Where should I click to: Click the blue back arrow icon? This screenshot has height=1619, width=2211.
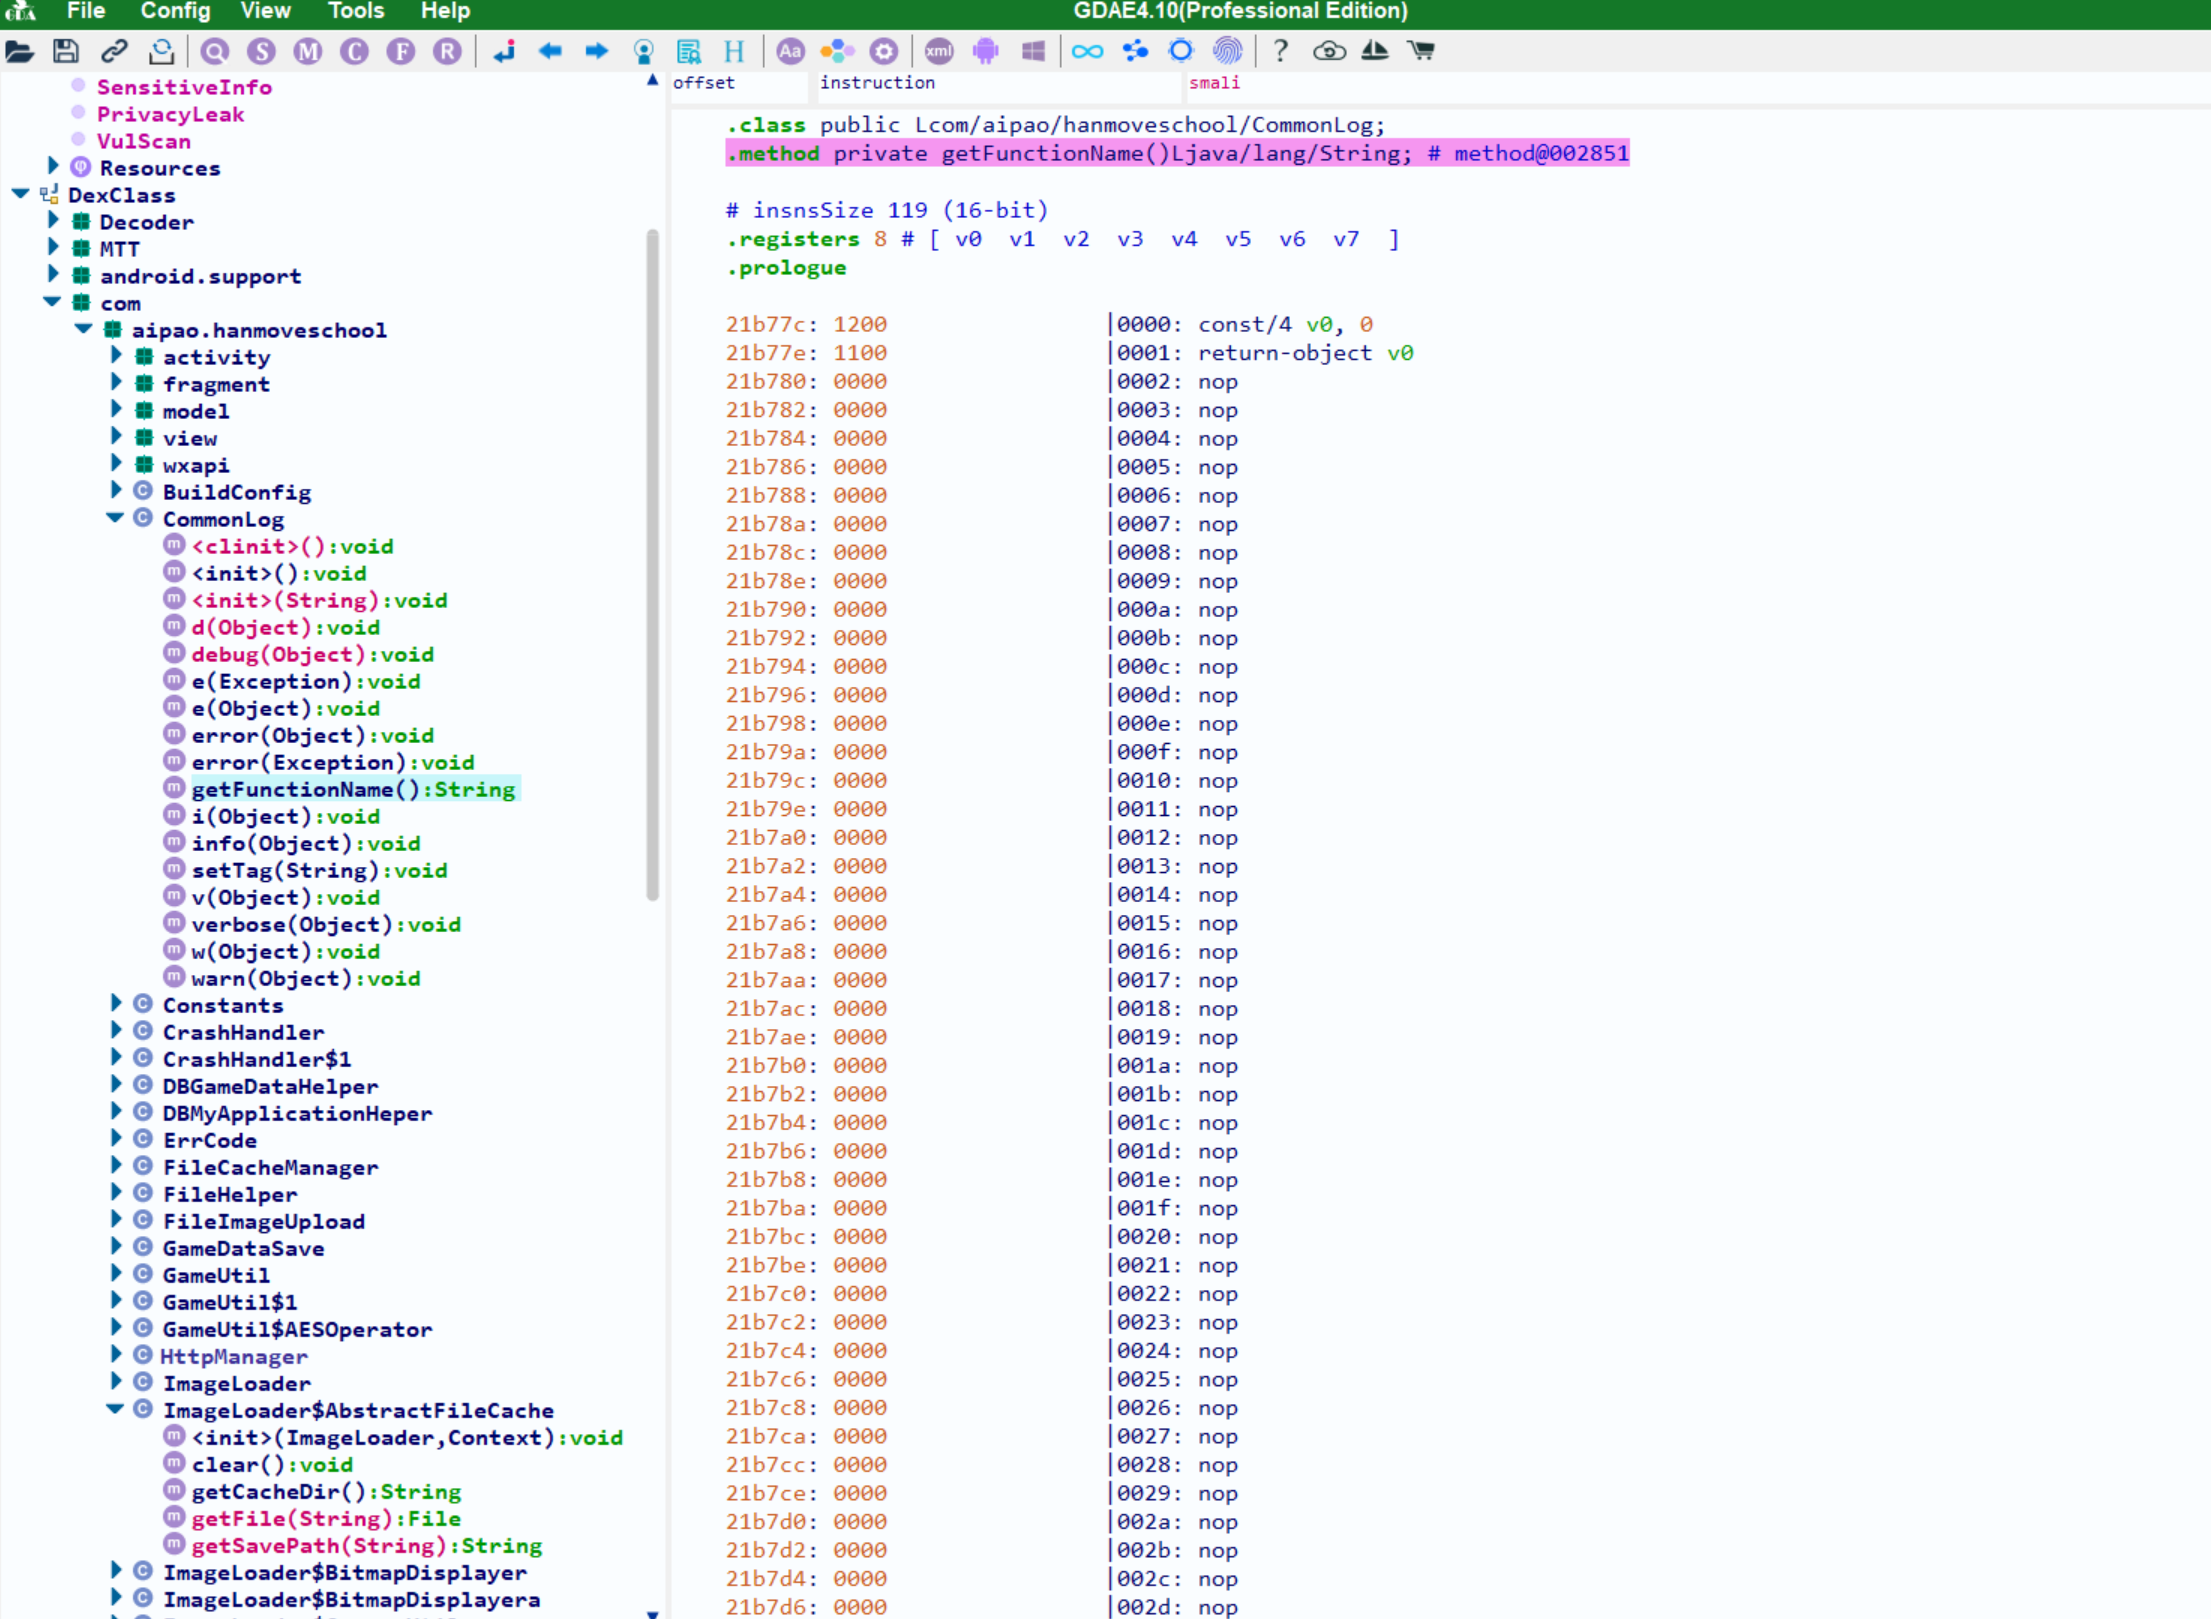(x=550, y=51)
